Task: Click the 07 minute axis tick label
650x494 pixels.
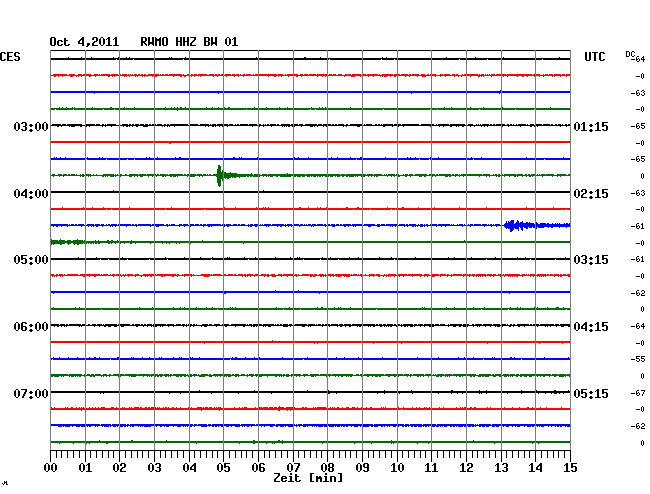Action: (x=293, y=468)
